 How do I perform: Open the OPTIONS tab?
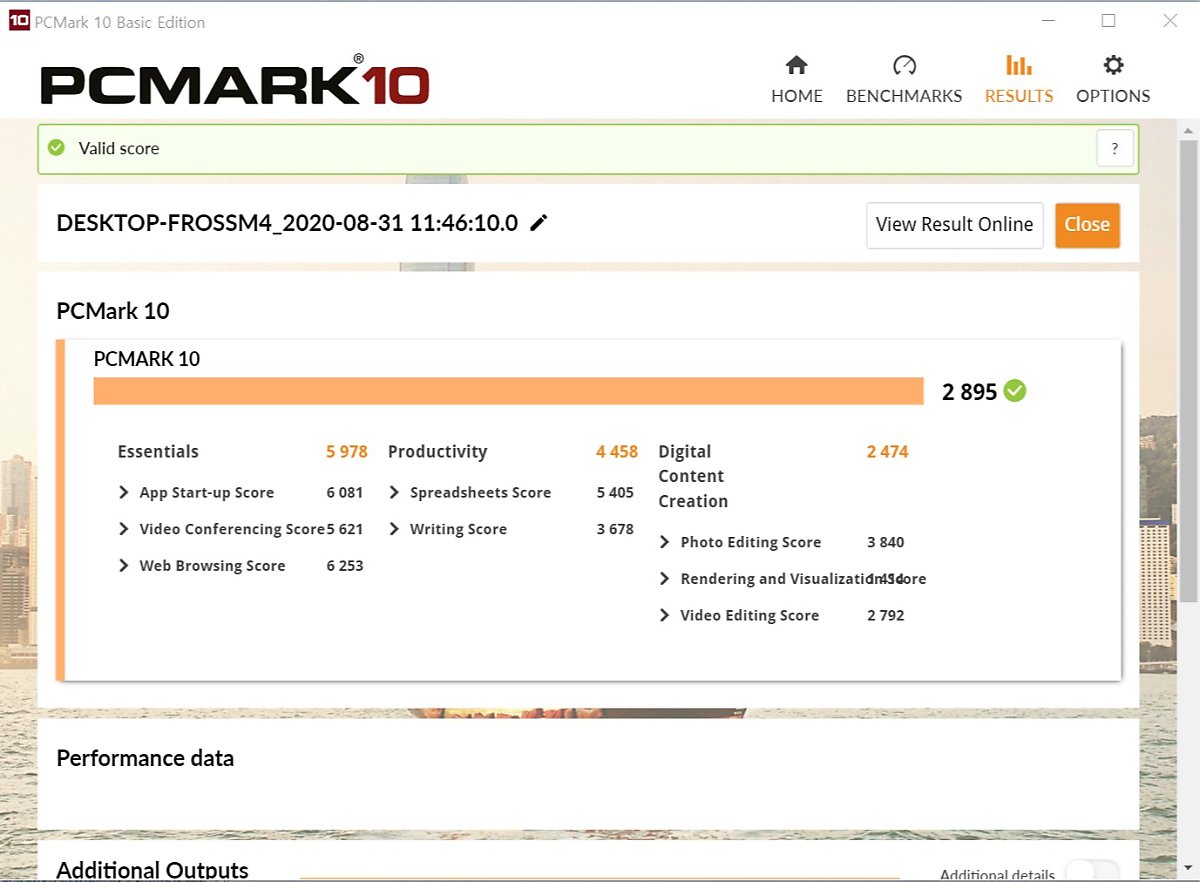tap(1113, 80)
